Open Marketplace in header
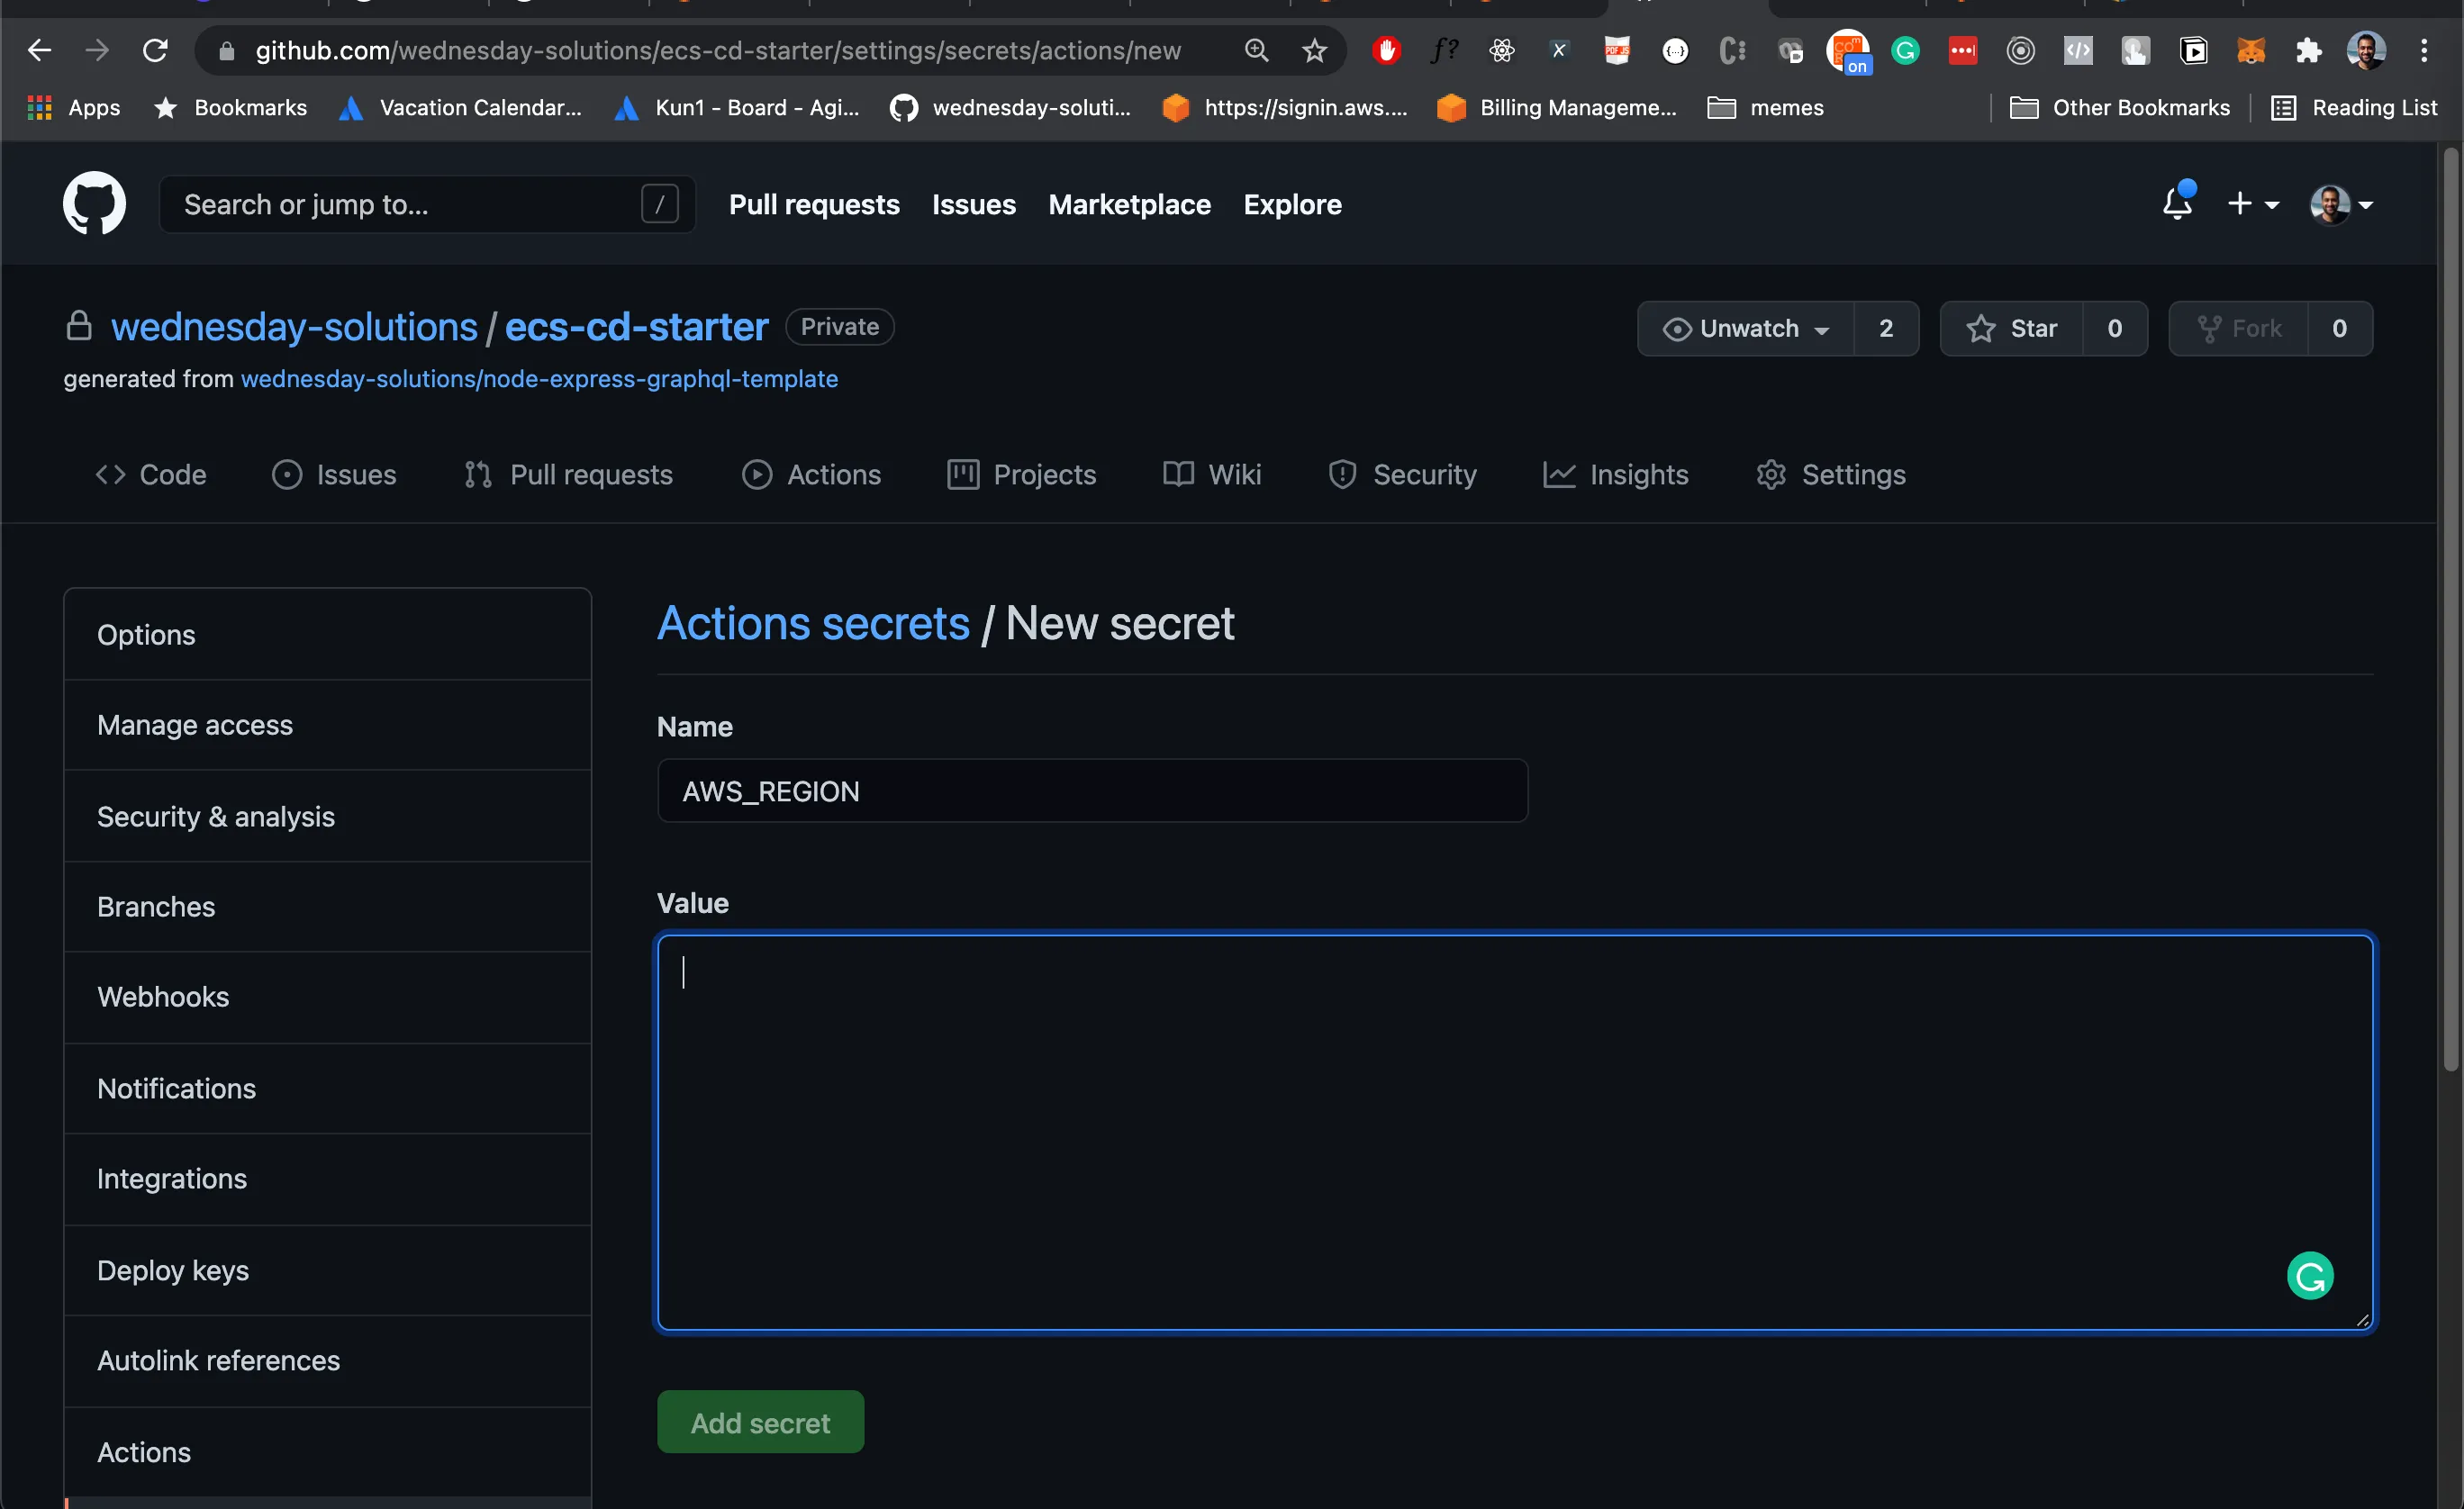Image resolution: width=2464 pixels, height=1509 pixels. (1129, 204)
